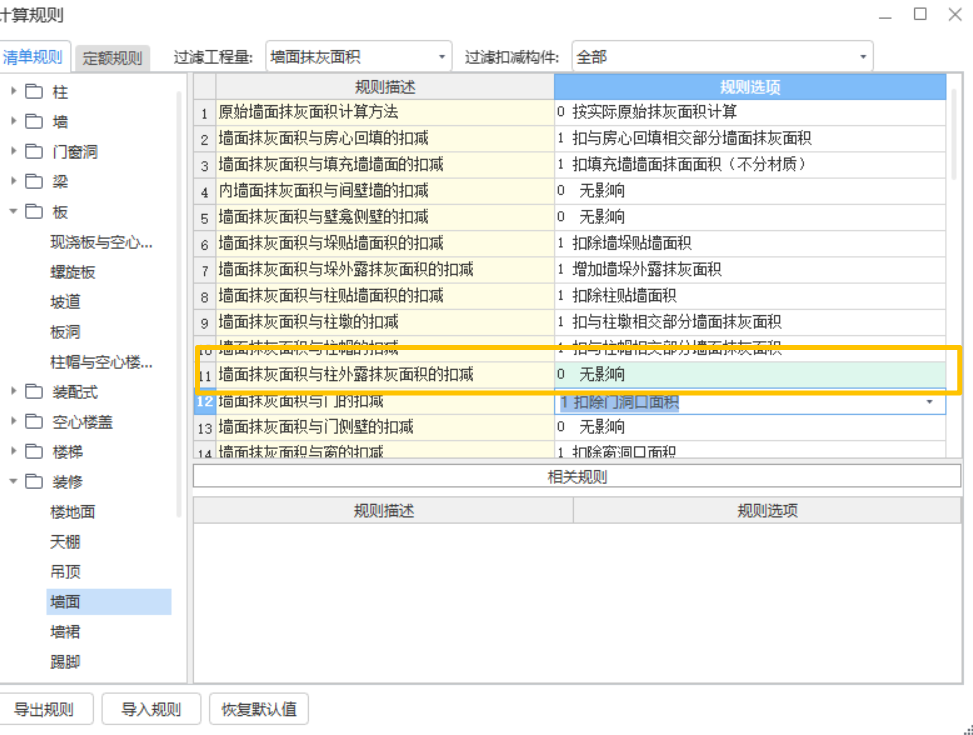Click rule 墙面抹灰面积与房心回填的扣减
Screen dimensions: 973x735
point(384,138)
